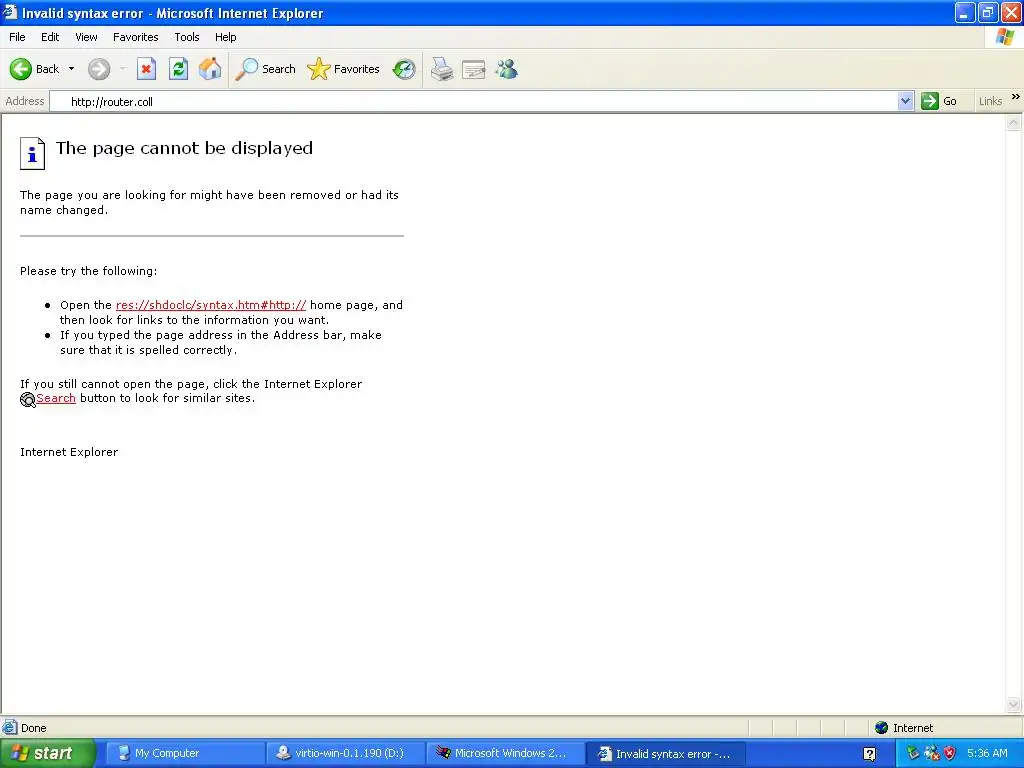Click the red Search link in page
Viewport: 1024px width, 768px height.
click(x=56, y=398)
